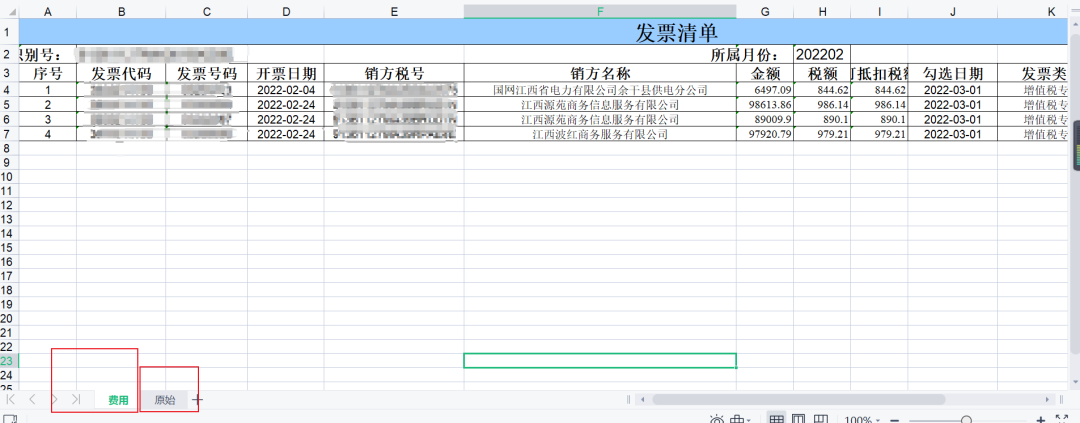Select column C header

pos(207,12)
